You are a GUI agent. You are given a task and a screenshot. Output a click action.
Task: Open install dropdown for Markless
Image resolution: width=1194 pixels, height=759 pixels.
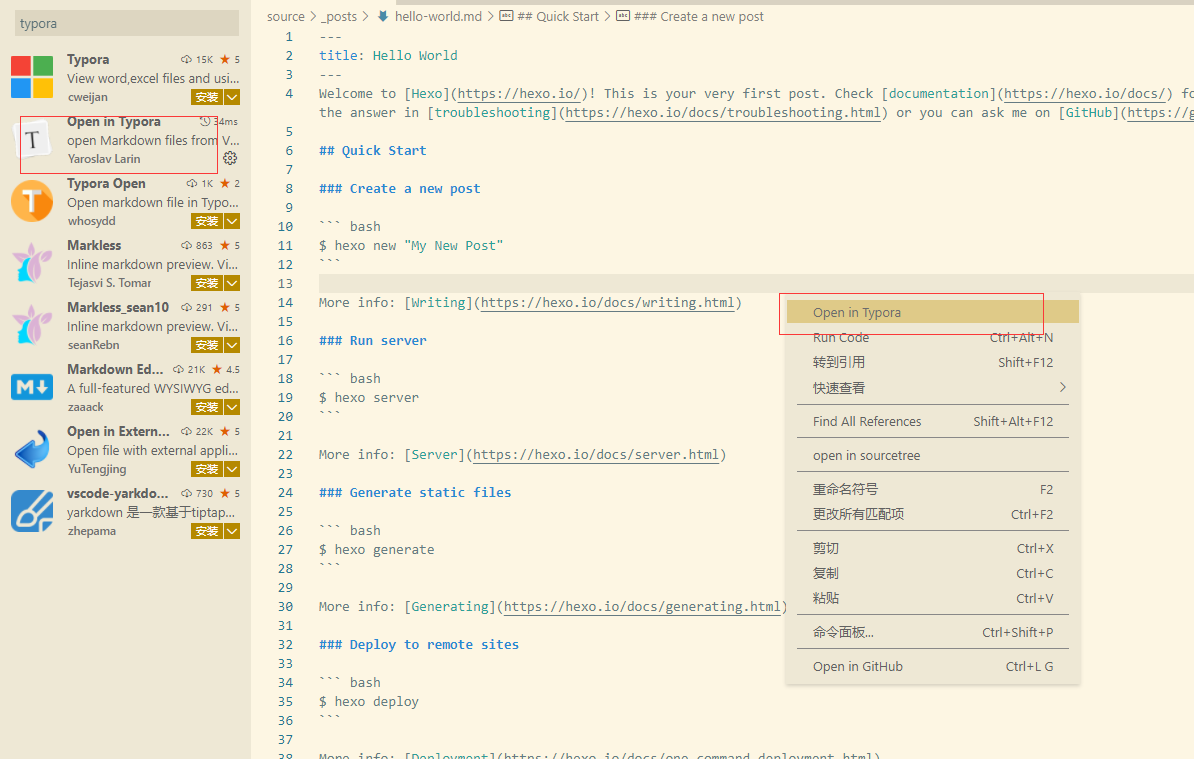coord(232,283)
